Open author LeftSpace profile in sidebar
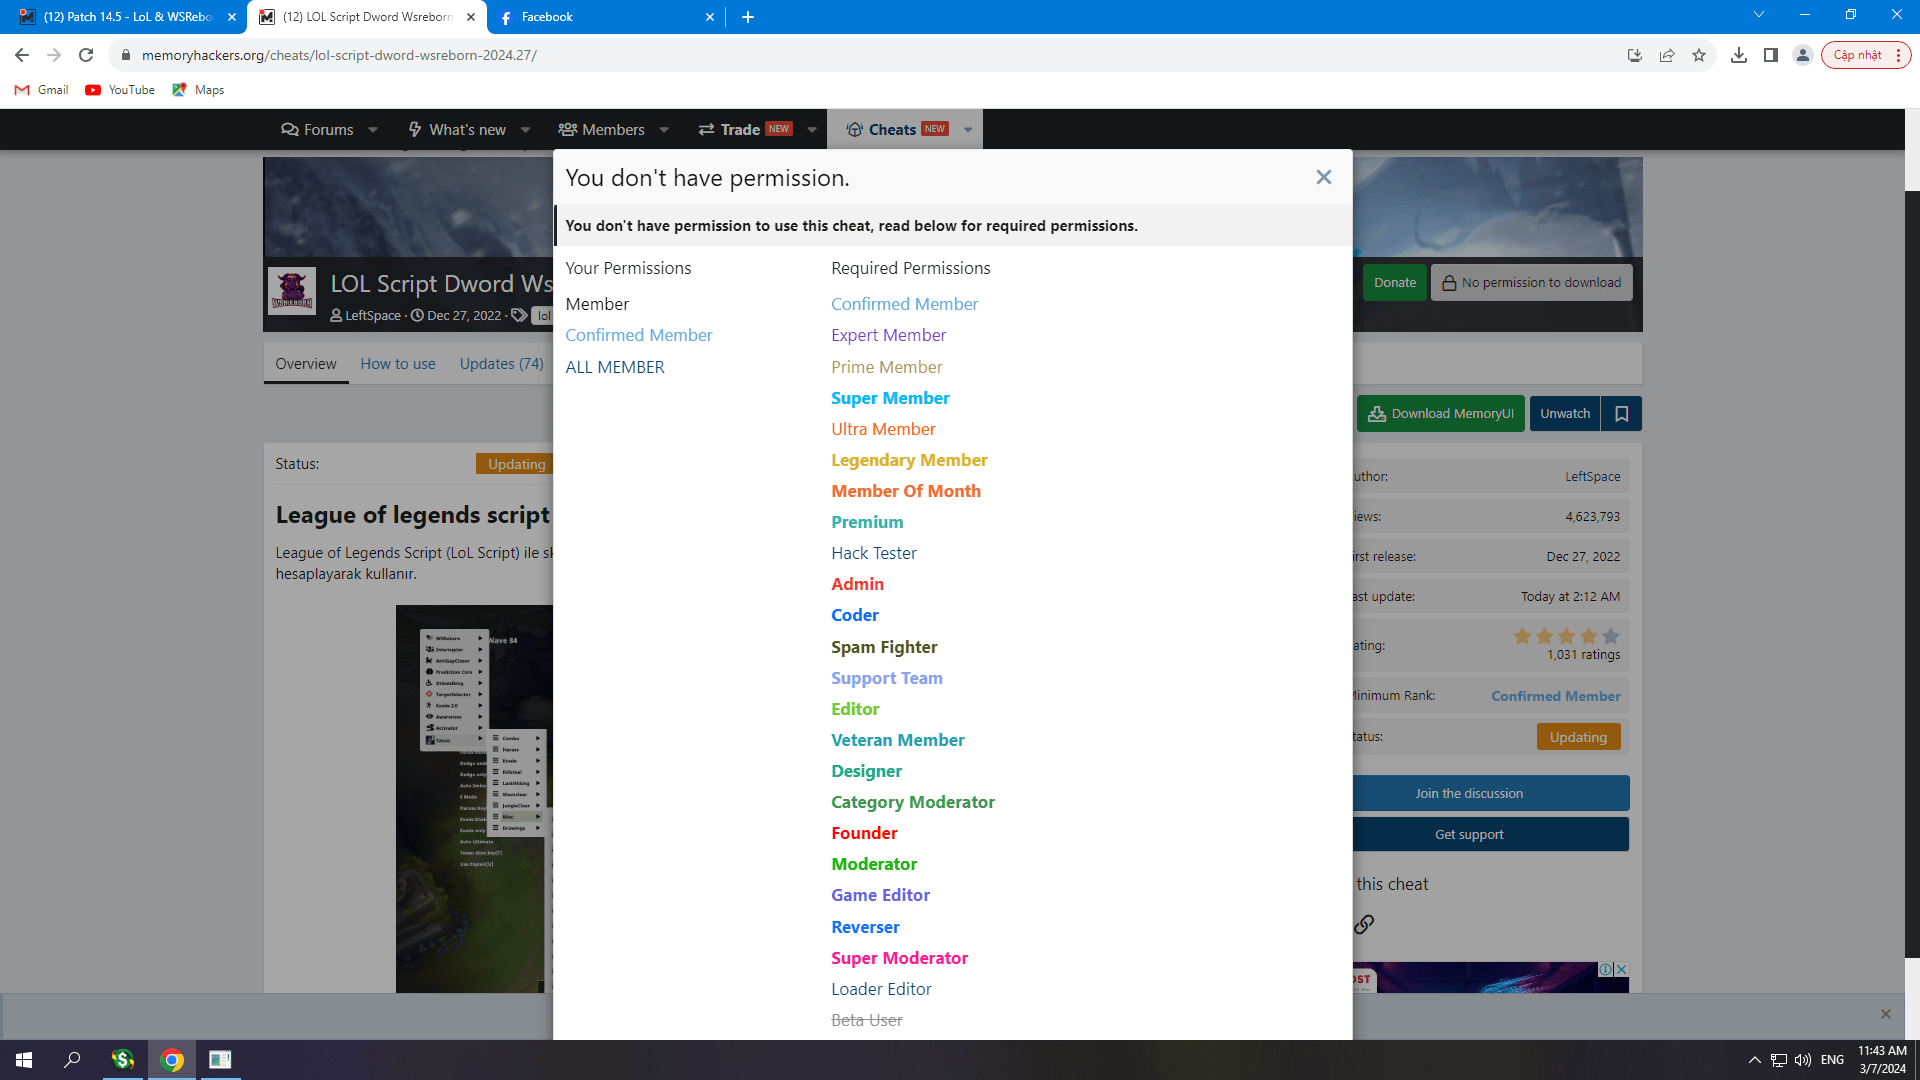This screenshot has height=1080, width=1920. (x=1593, y=477)
